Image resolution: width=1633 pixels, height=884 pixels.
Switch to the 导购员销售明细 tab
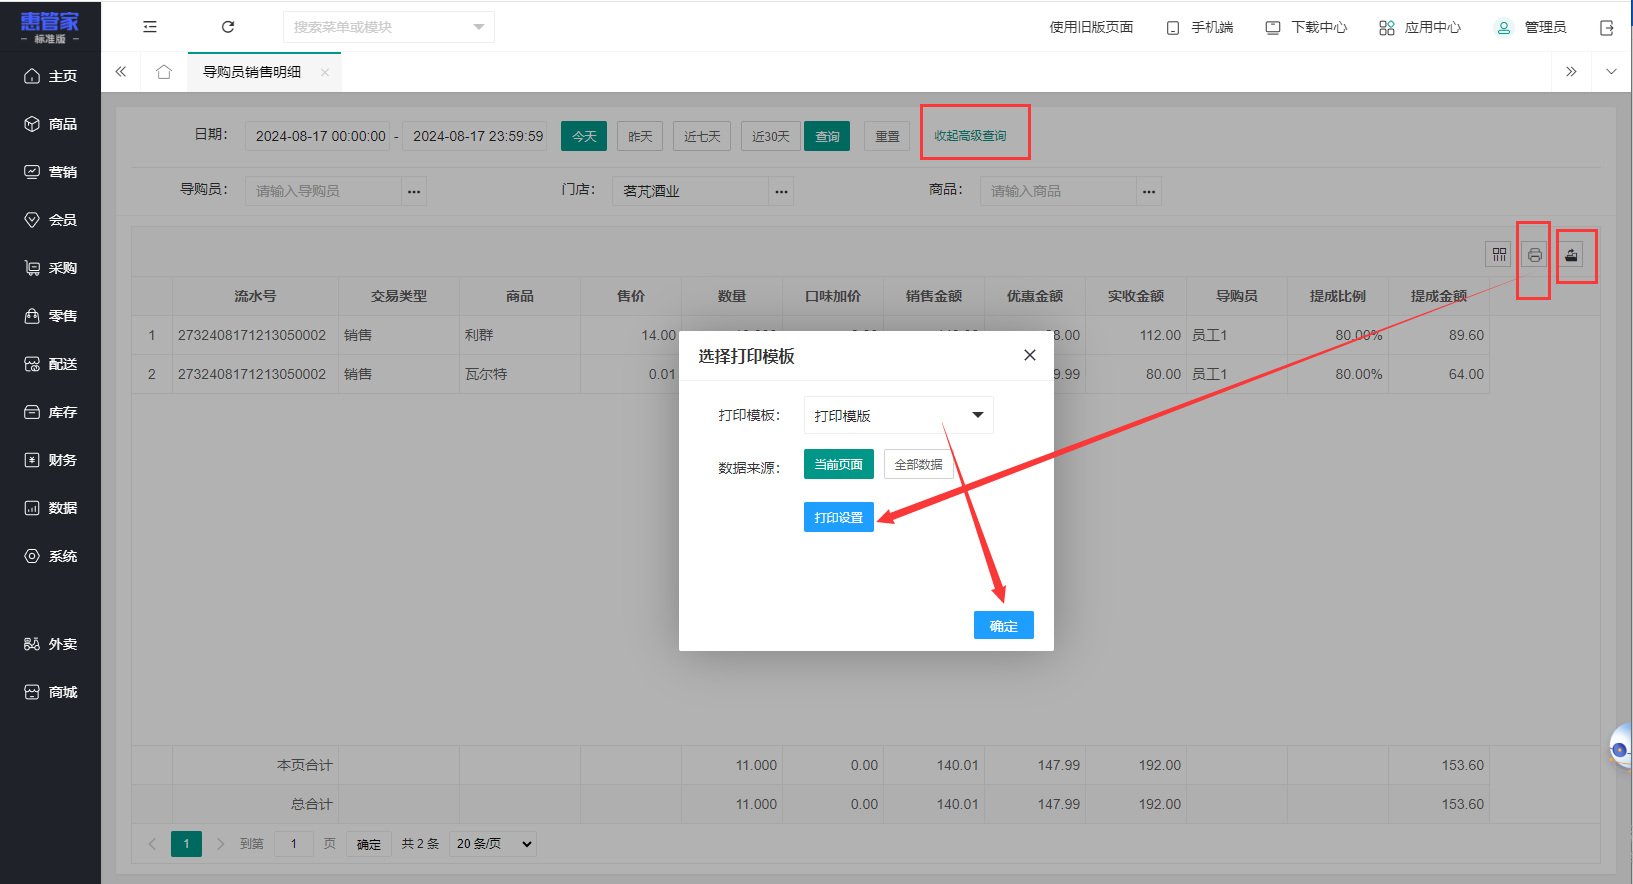pyautogui.click(x=252, y=72)
